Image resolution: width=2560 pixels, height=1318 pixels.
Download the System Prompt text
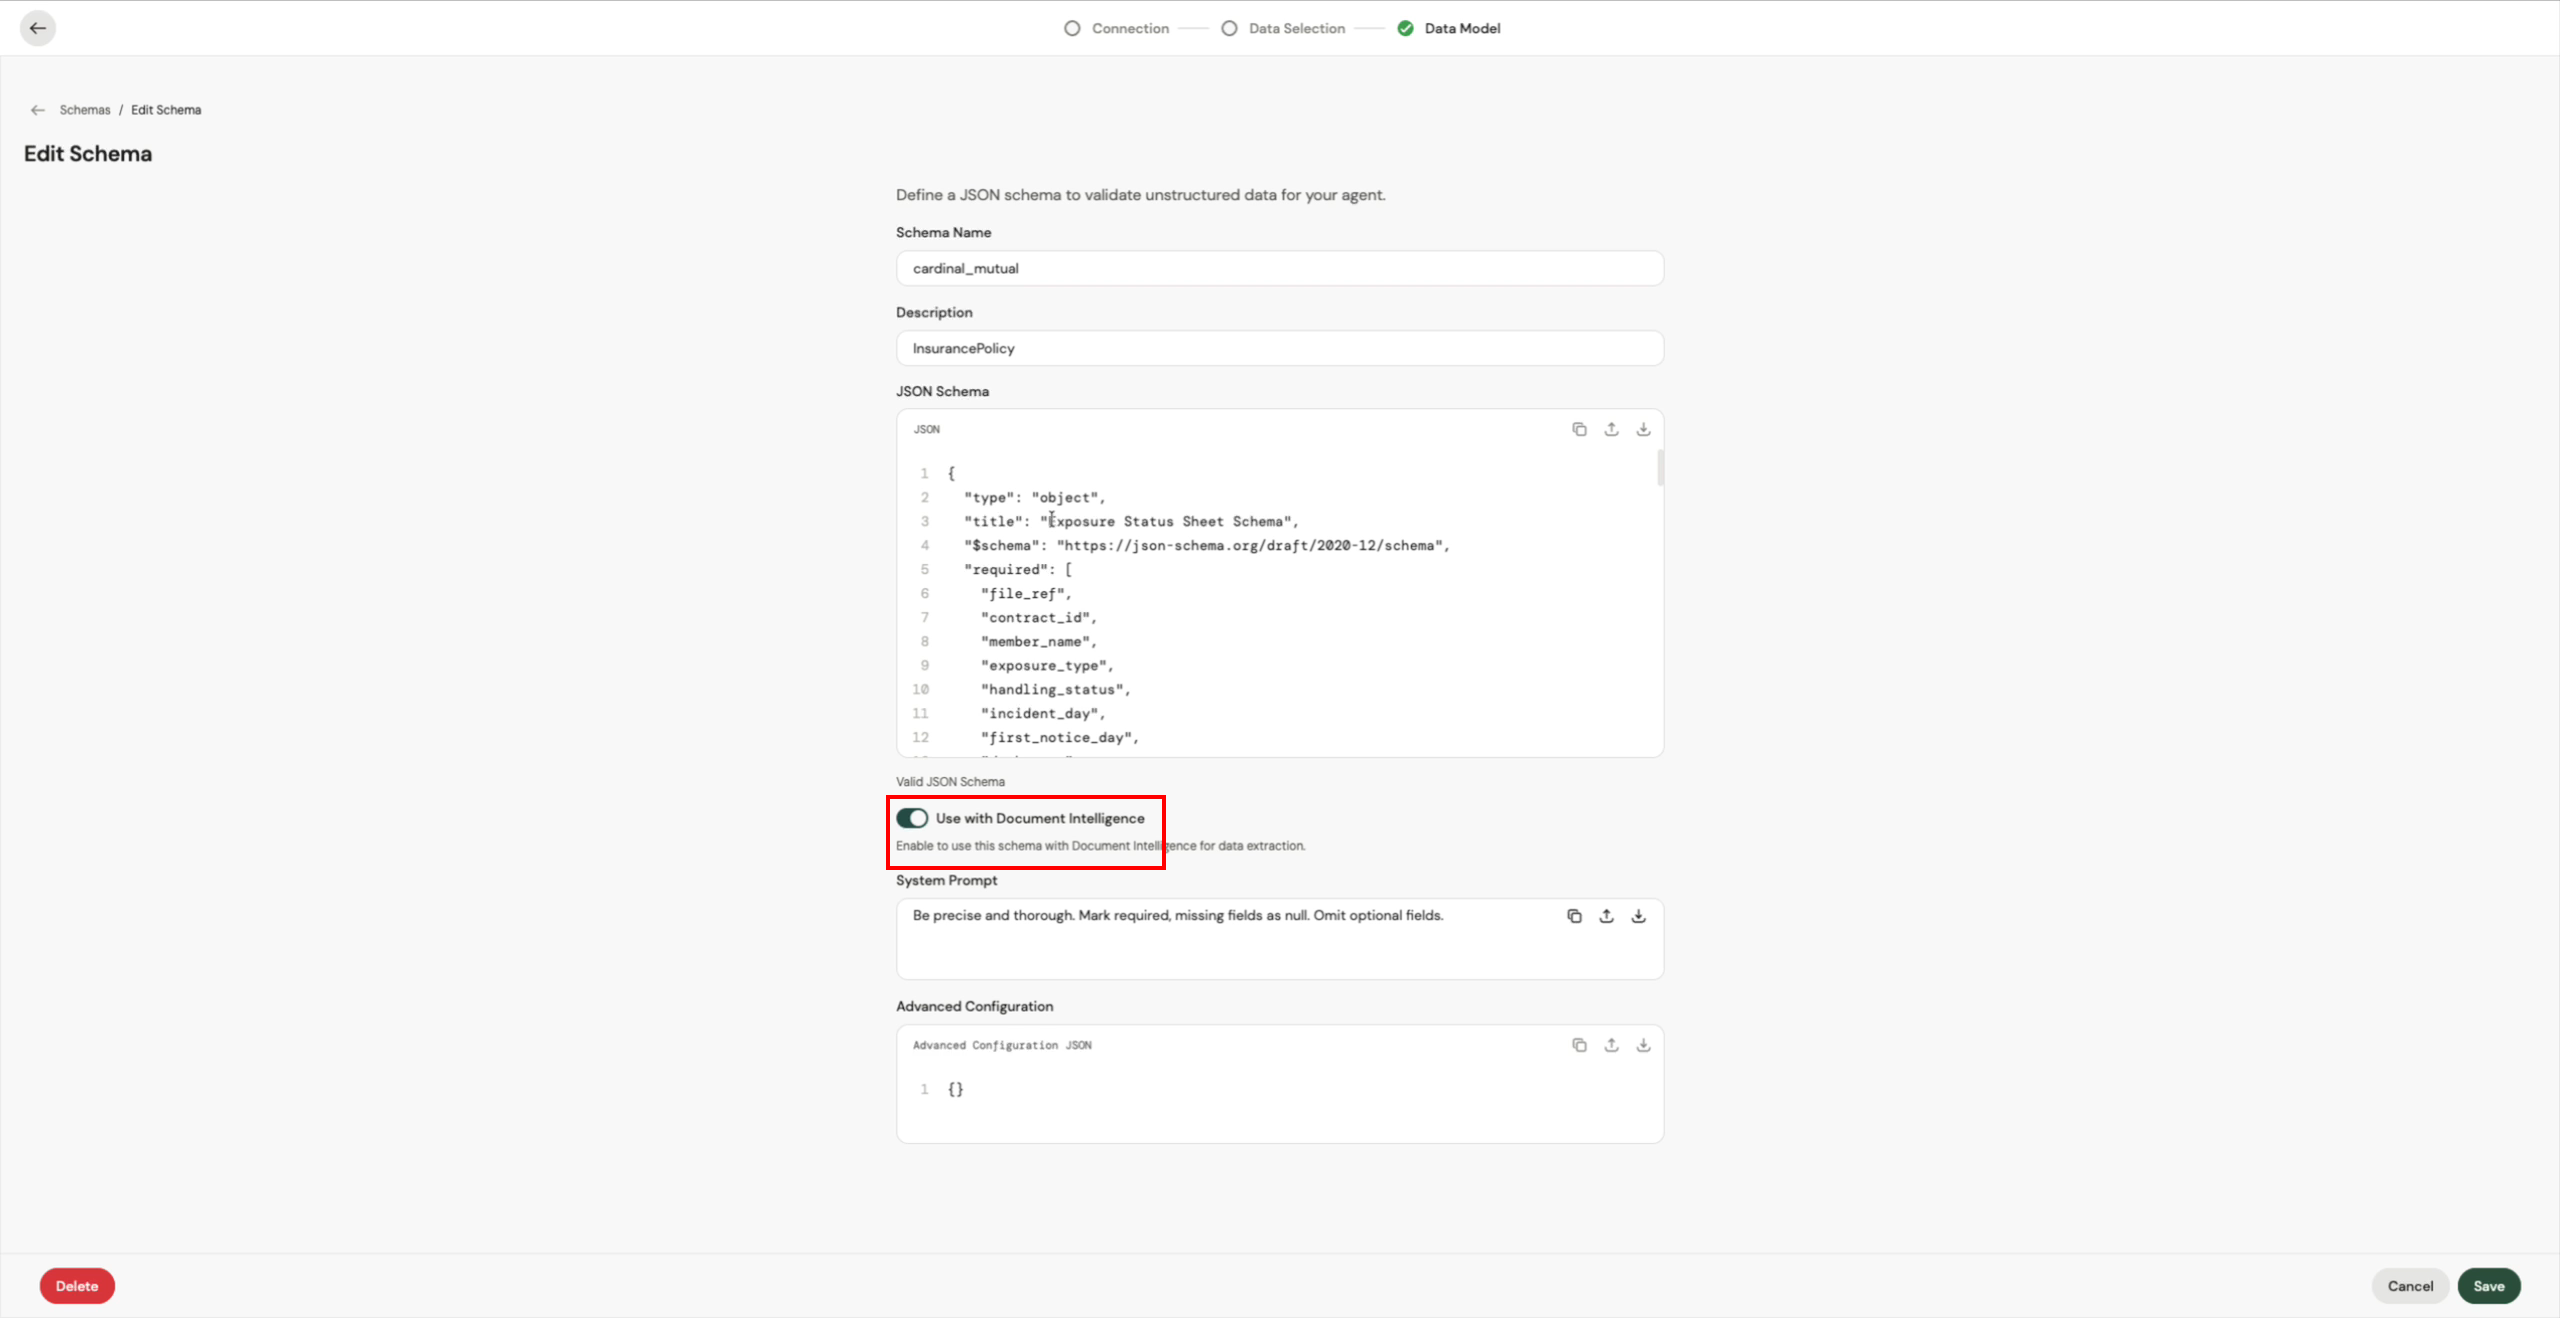point(1638,916)
